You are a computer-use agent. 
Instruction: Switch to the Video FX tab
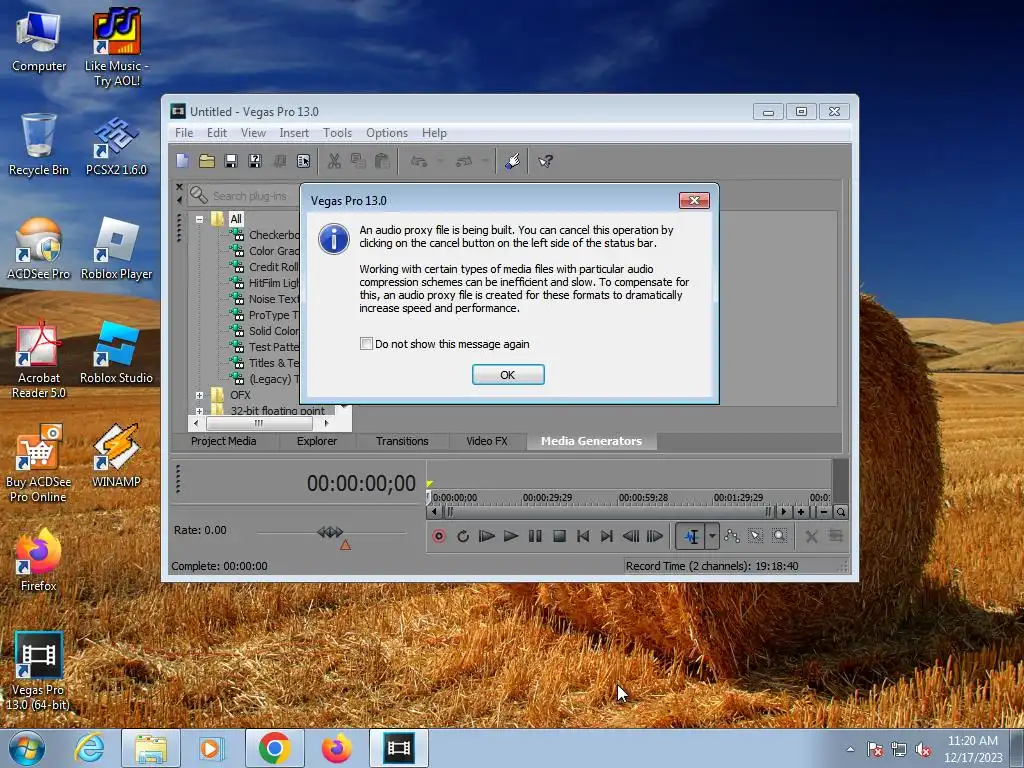pyautogui.click(x=487, y=441)
